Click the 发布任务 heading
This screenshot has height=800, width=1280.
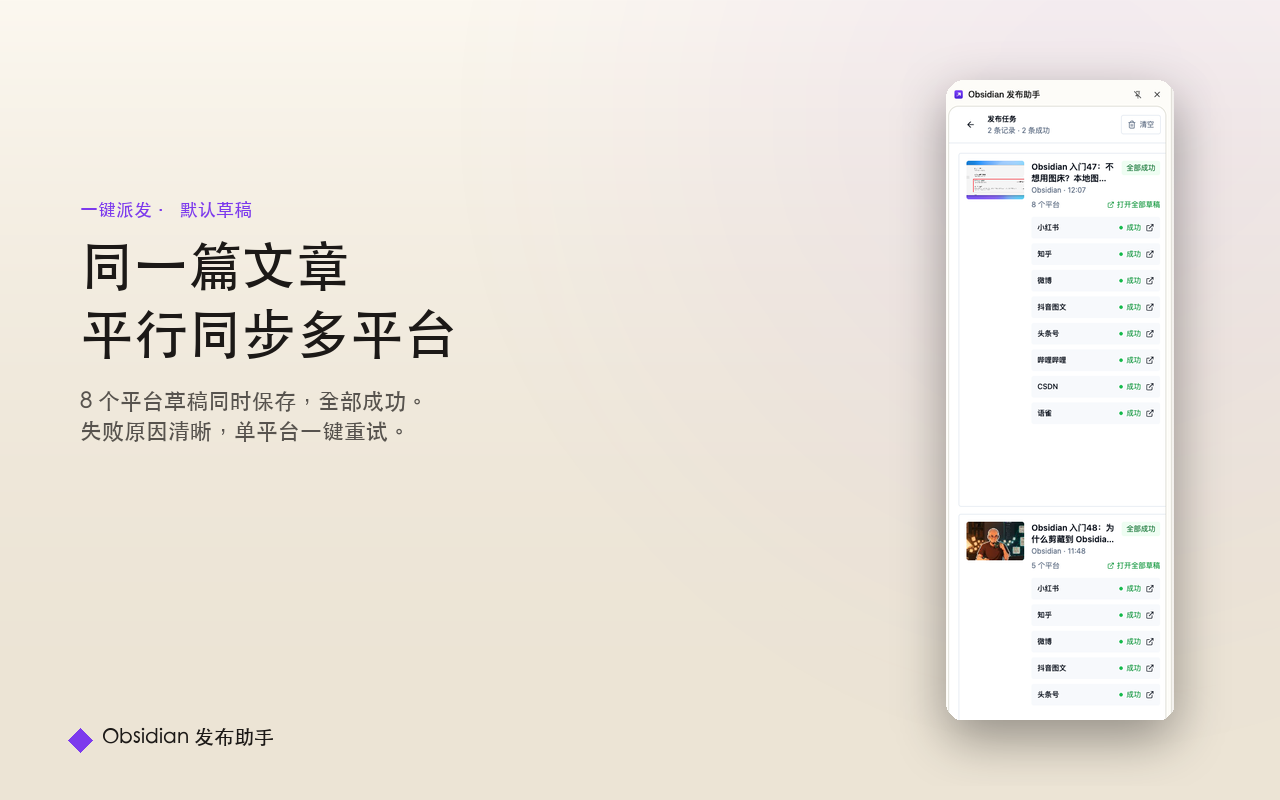1002,119
